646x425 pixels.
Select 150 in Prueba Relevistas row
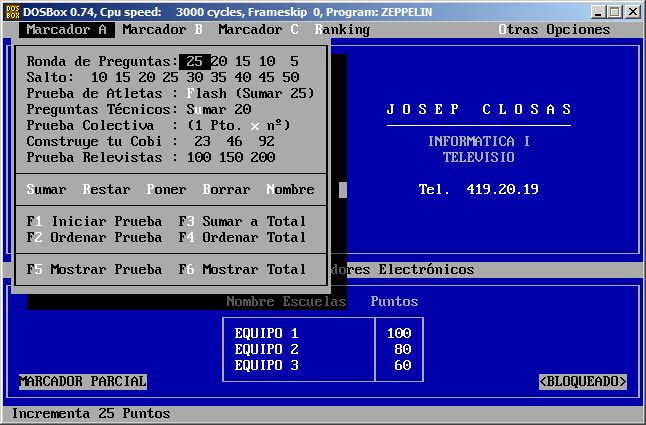point(230,157)
